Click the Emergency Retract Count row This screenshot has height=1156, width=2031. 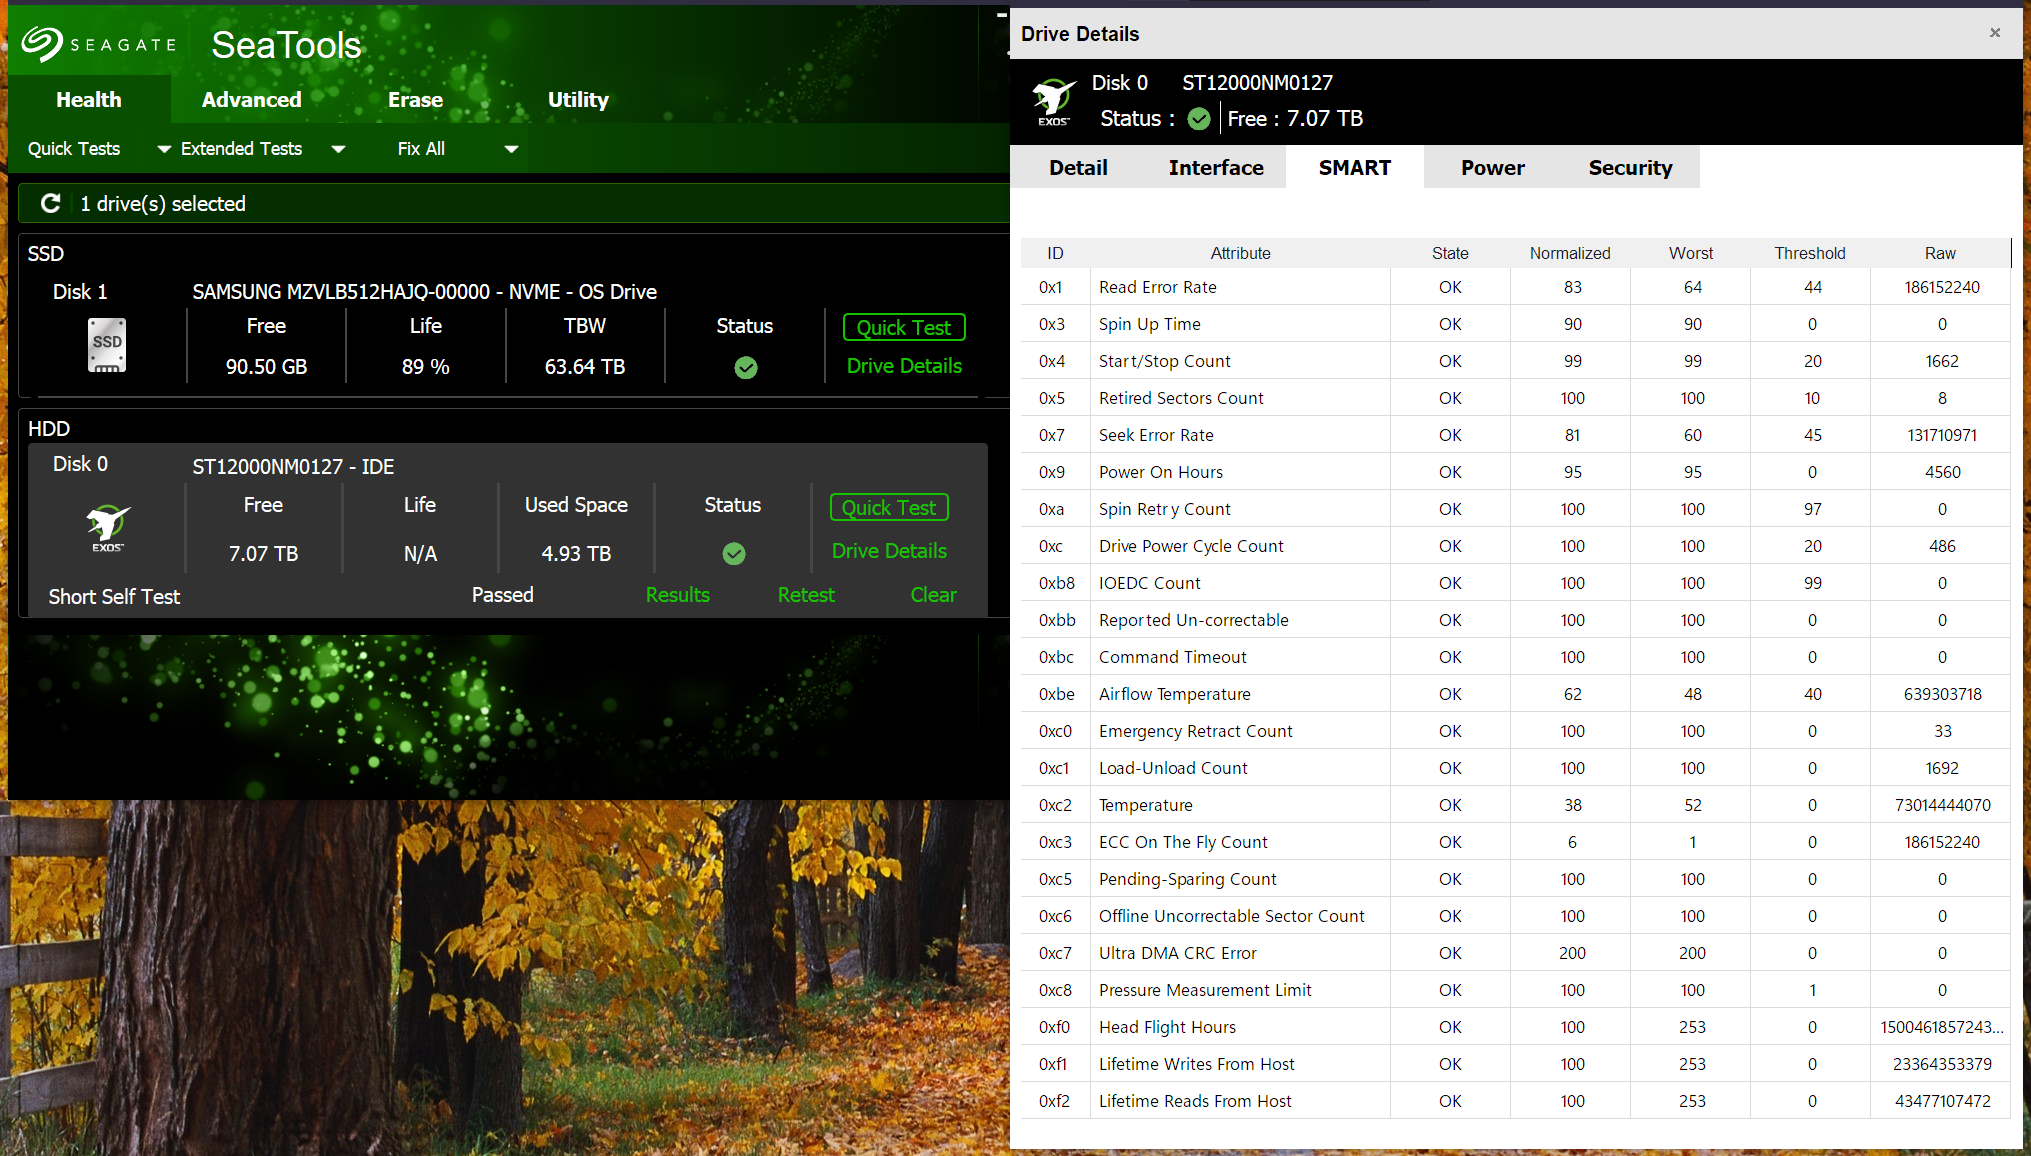(1515, 731)
